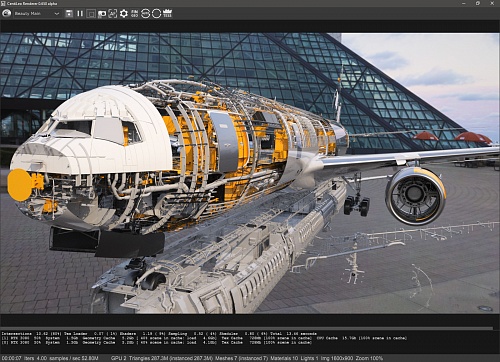
Task: Click the circular arrows reset icon
Action: [x=145, y=14]
